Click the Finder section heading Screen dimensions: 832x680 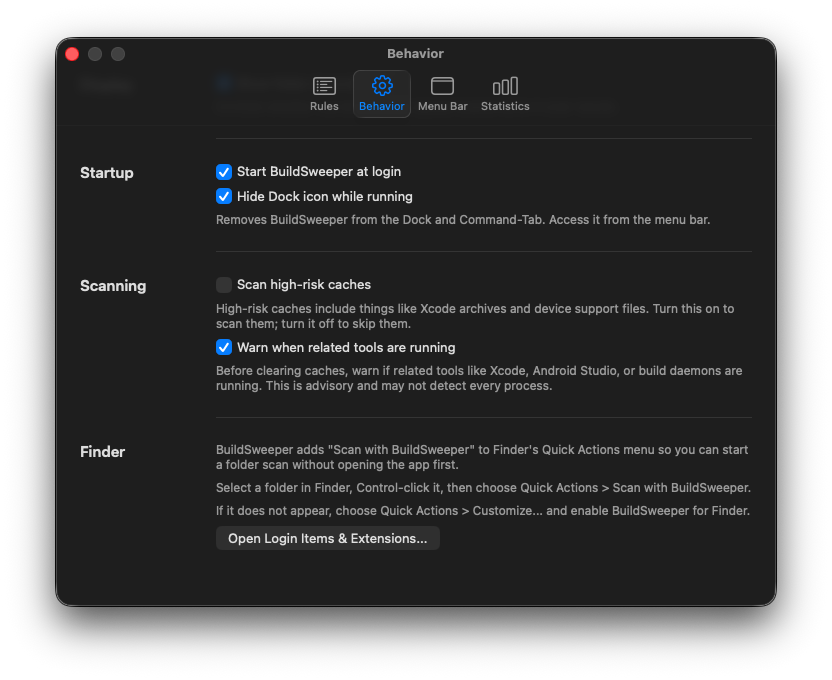point(102,452)
